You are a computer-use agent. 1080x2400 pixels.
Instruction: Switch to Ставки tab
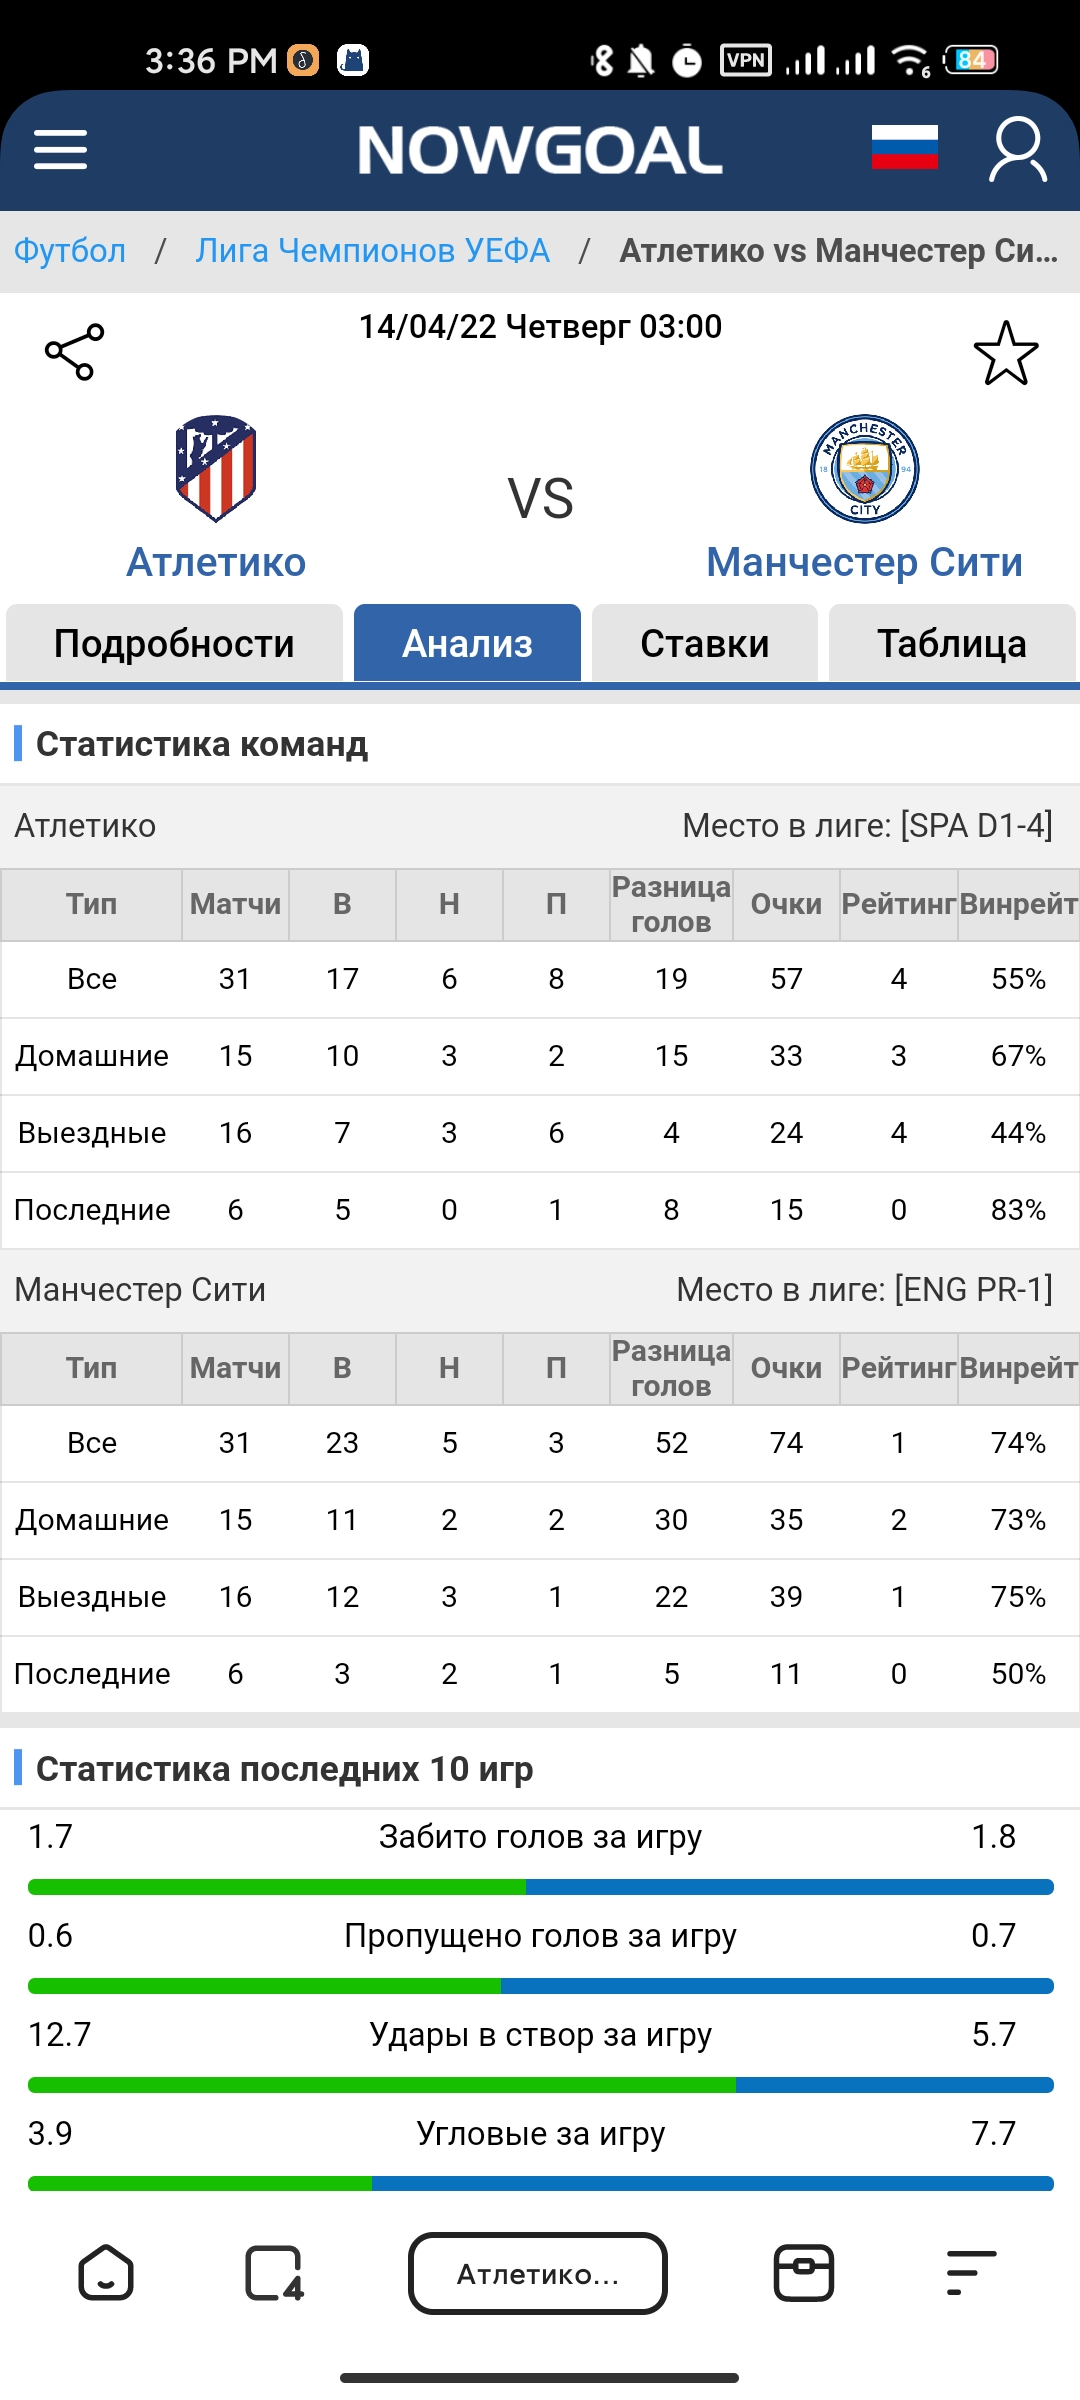705,643
